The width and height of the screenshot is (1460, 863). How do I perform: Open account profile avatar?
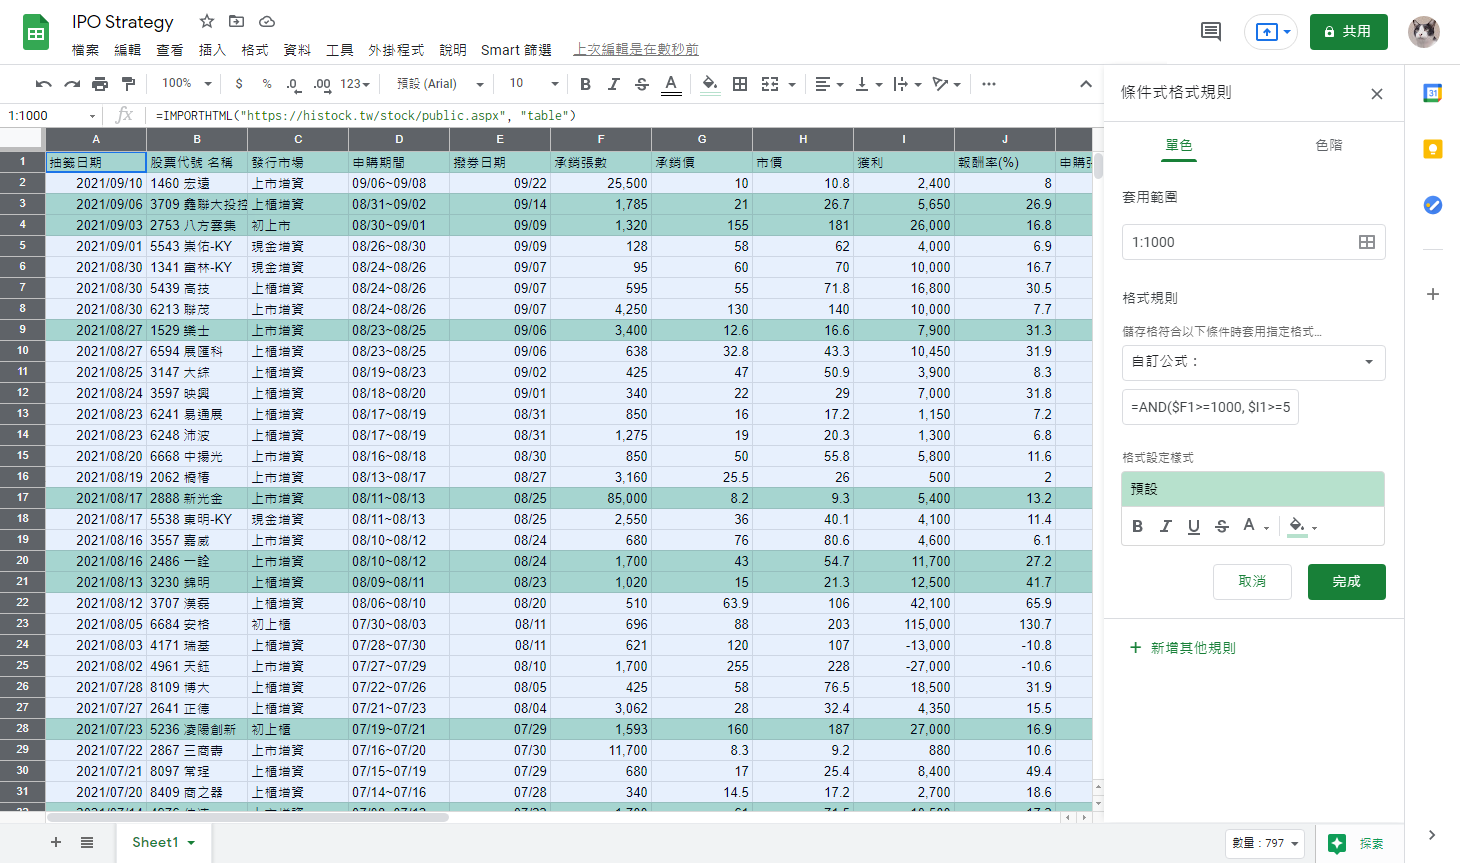pos(1424,32)
